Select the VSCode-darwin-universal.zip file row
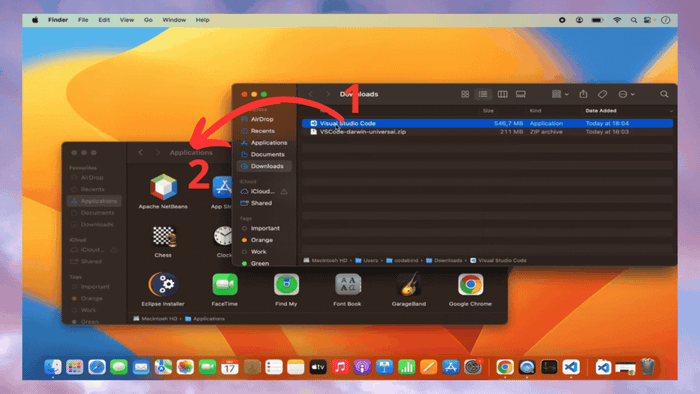The width and height of the screenshot is (700, 394). [x=487, y=132]
